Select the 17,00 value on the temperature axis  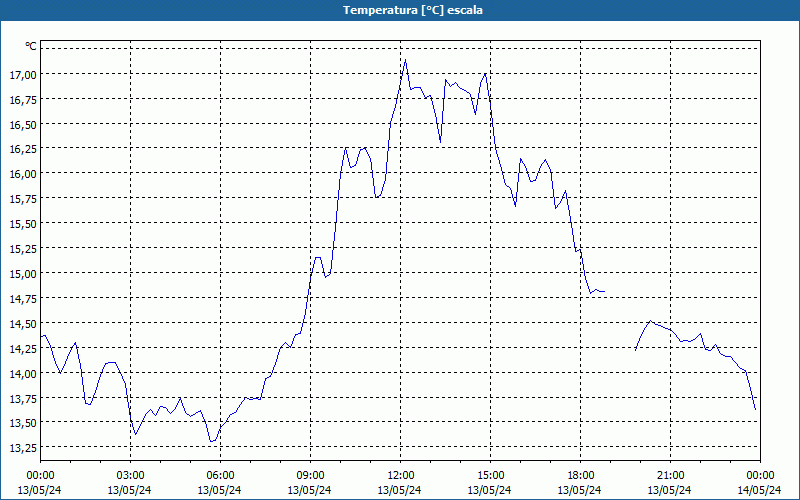point(23,74)
